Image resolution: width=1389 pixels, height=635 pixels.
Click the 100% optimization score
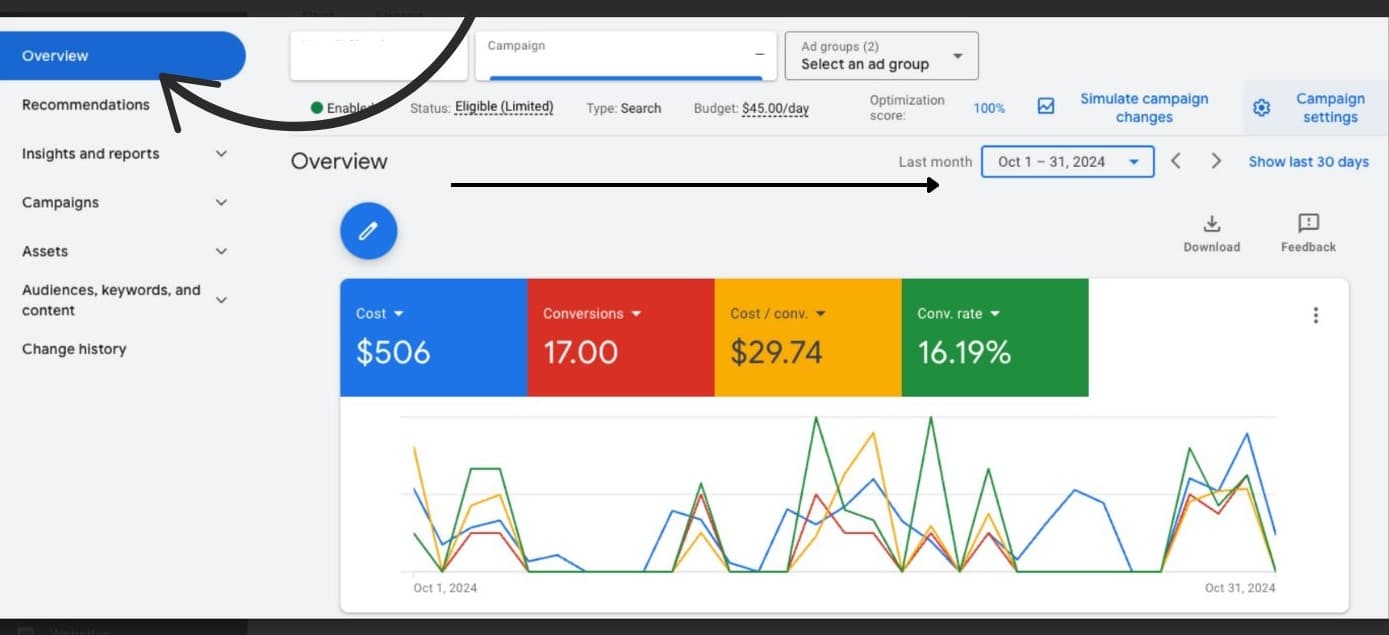tap(989, 108)
